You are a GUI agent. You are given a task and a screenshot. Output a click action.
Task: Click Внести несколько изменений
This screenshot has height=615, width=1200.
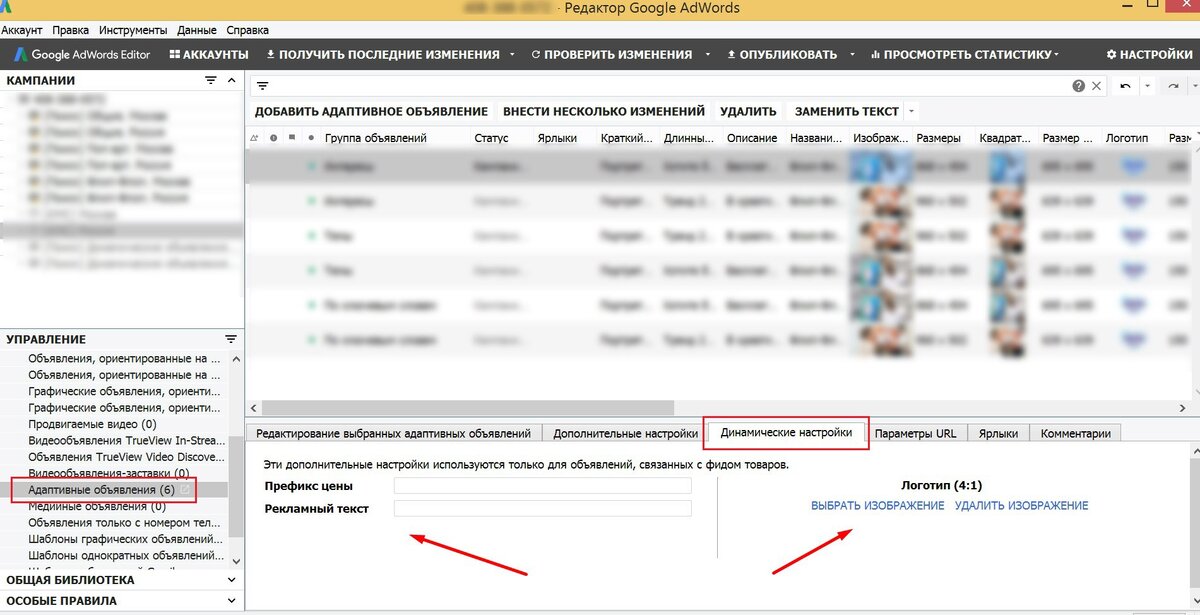point(604,111)
